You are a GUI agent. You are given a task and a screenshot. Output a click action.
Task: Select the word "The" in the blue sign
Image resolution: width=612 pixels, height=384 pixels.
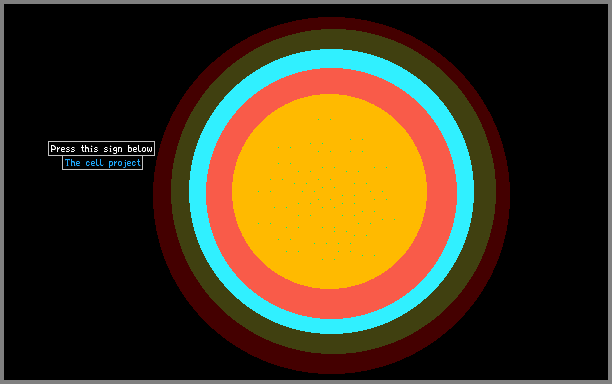click(73, 163)
